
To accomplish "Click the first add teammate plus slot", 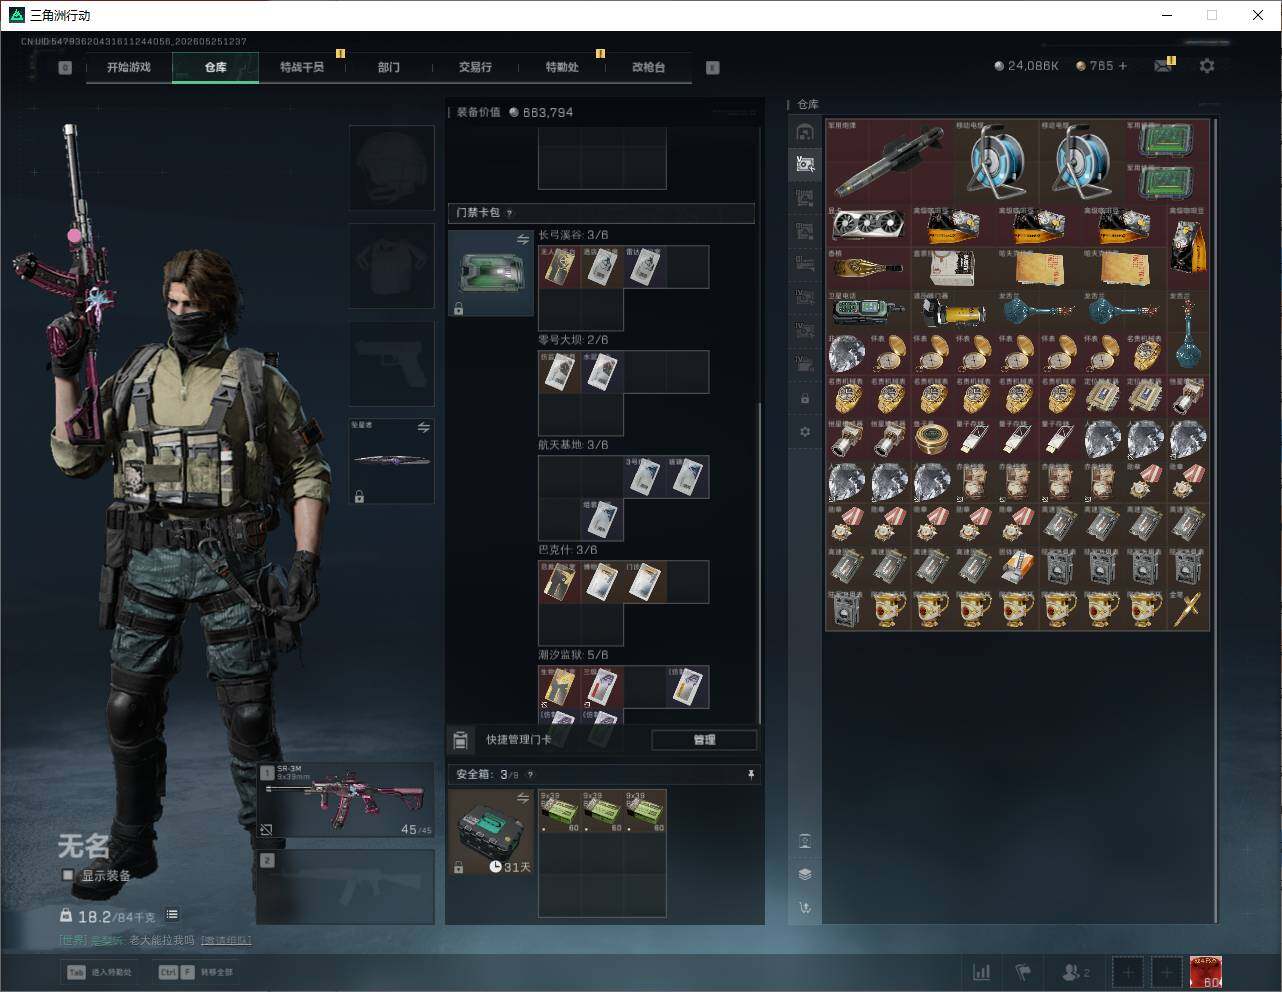I will point(1128,972).
